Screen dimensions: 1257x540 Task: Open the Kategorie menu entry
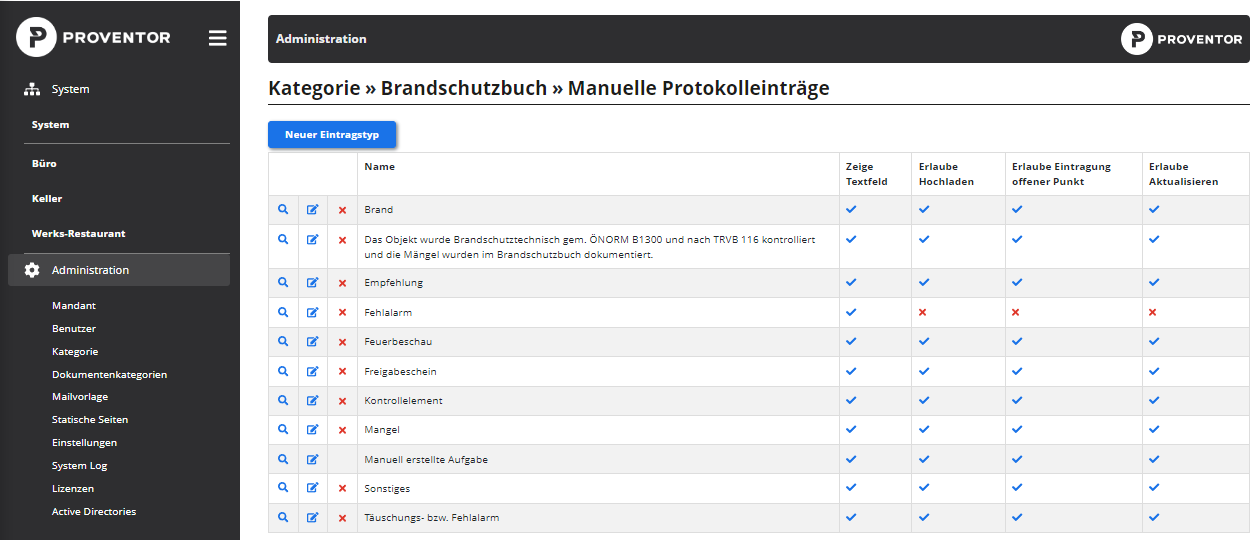click(x=75, y=351)
